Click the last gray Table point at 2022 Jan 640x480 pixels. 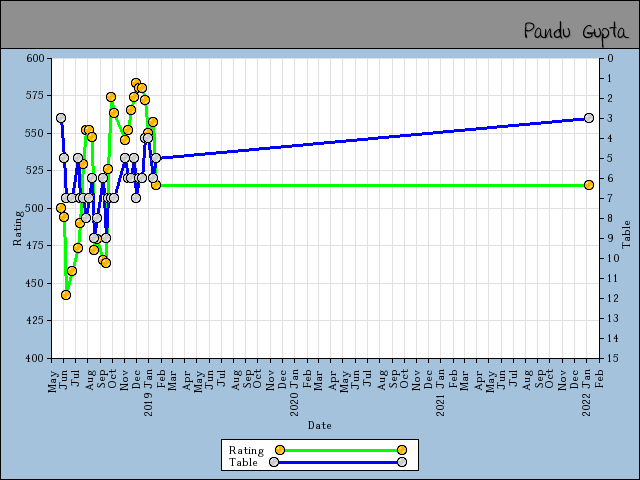tap(589, 118)
